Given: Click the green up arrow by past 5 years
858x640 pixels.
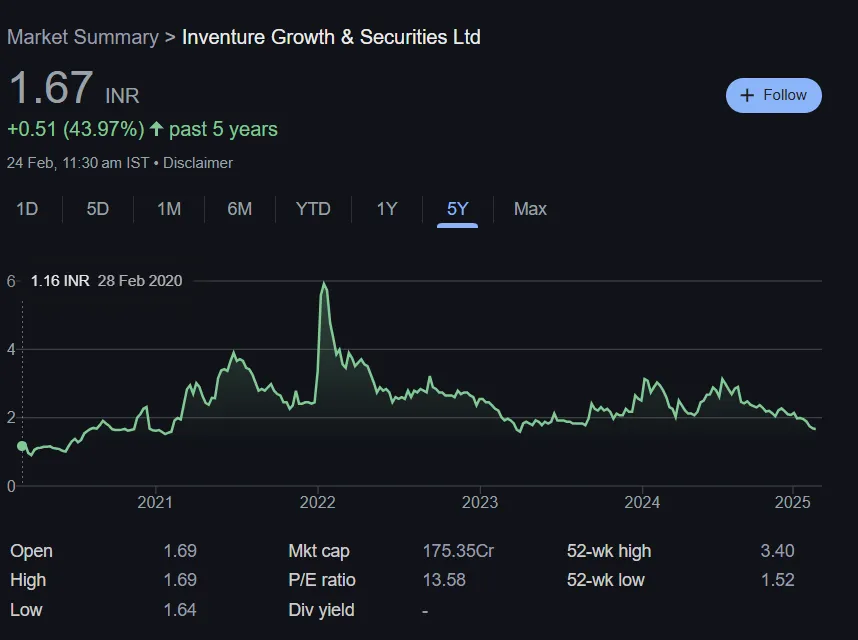Looking at the screenshot, I should (x=156, y=129).
